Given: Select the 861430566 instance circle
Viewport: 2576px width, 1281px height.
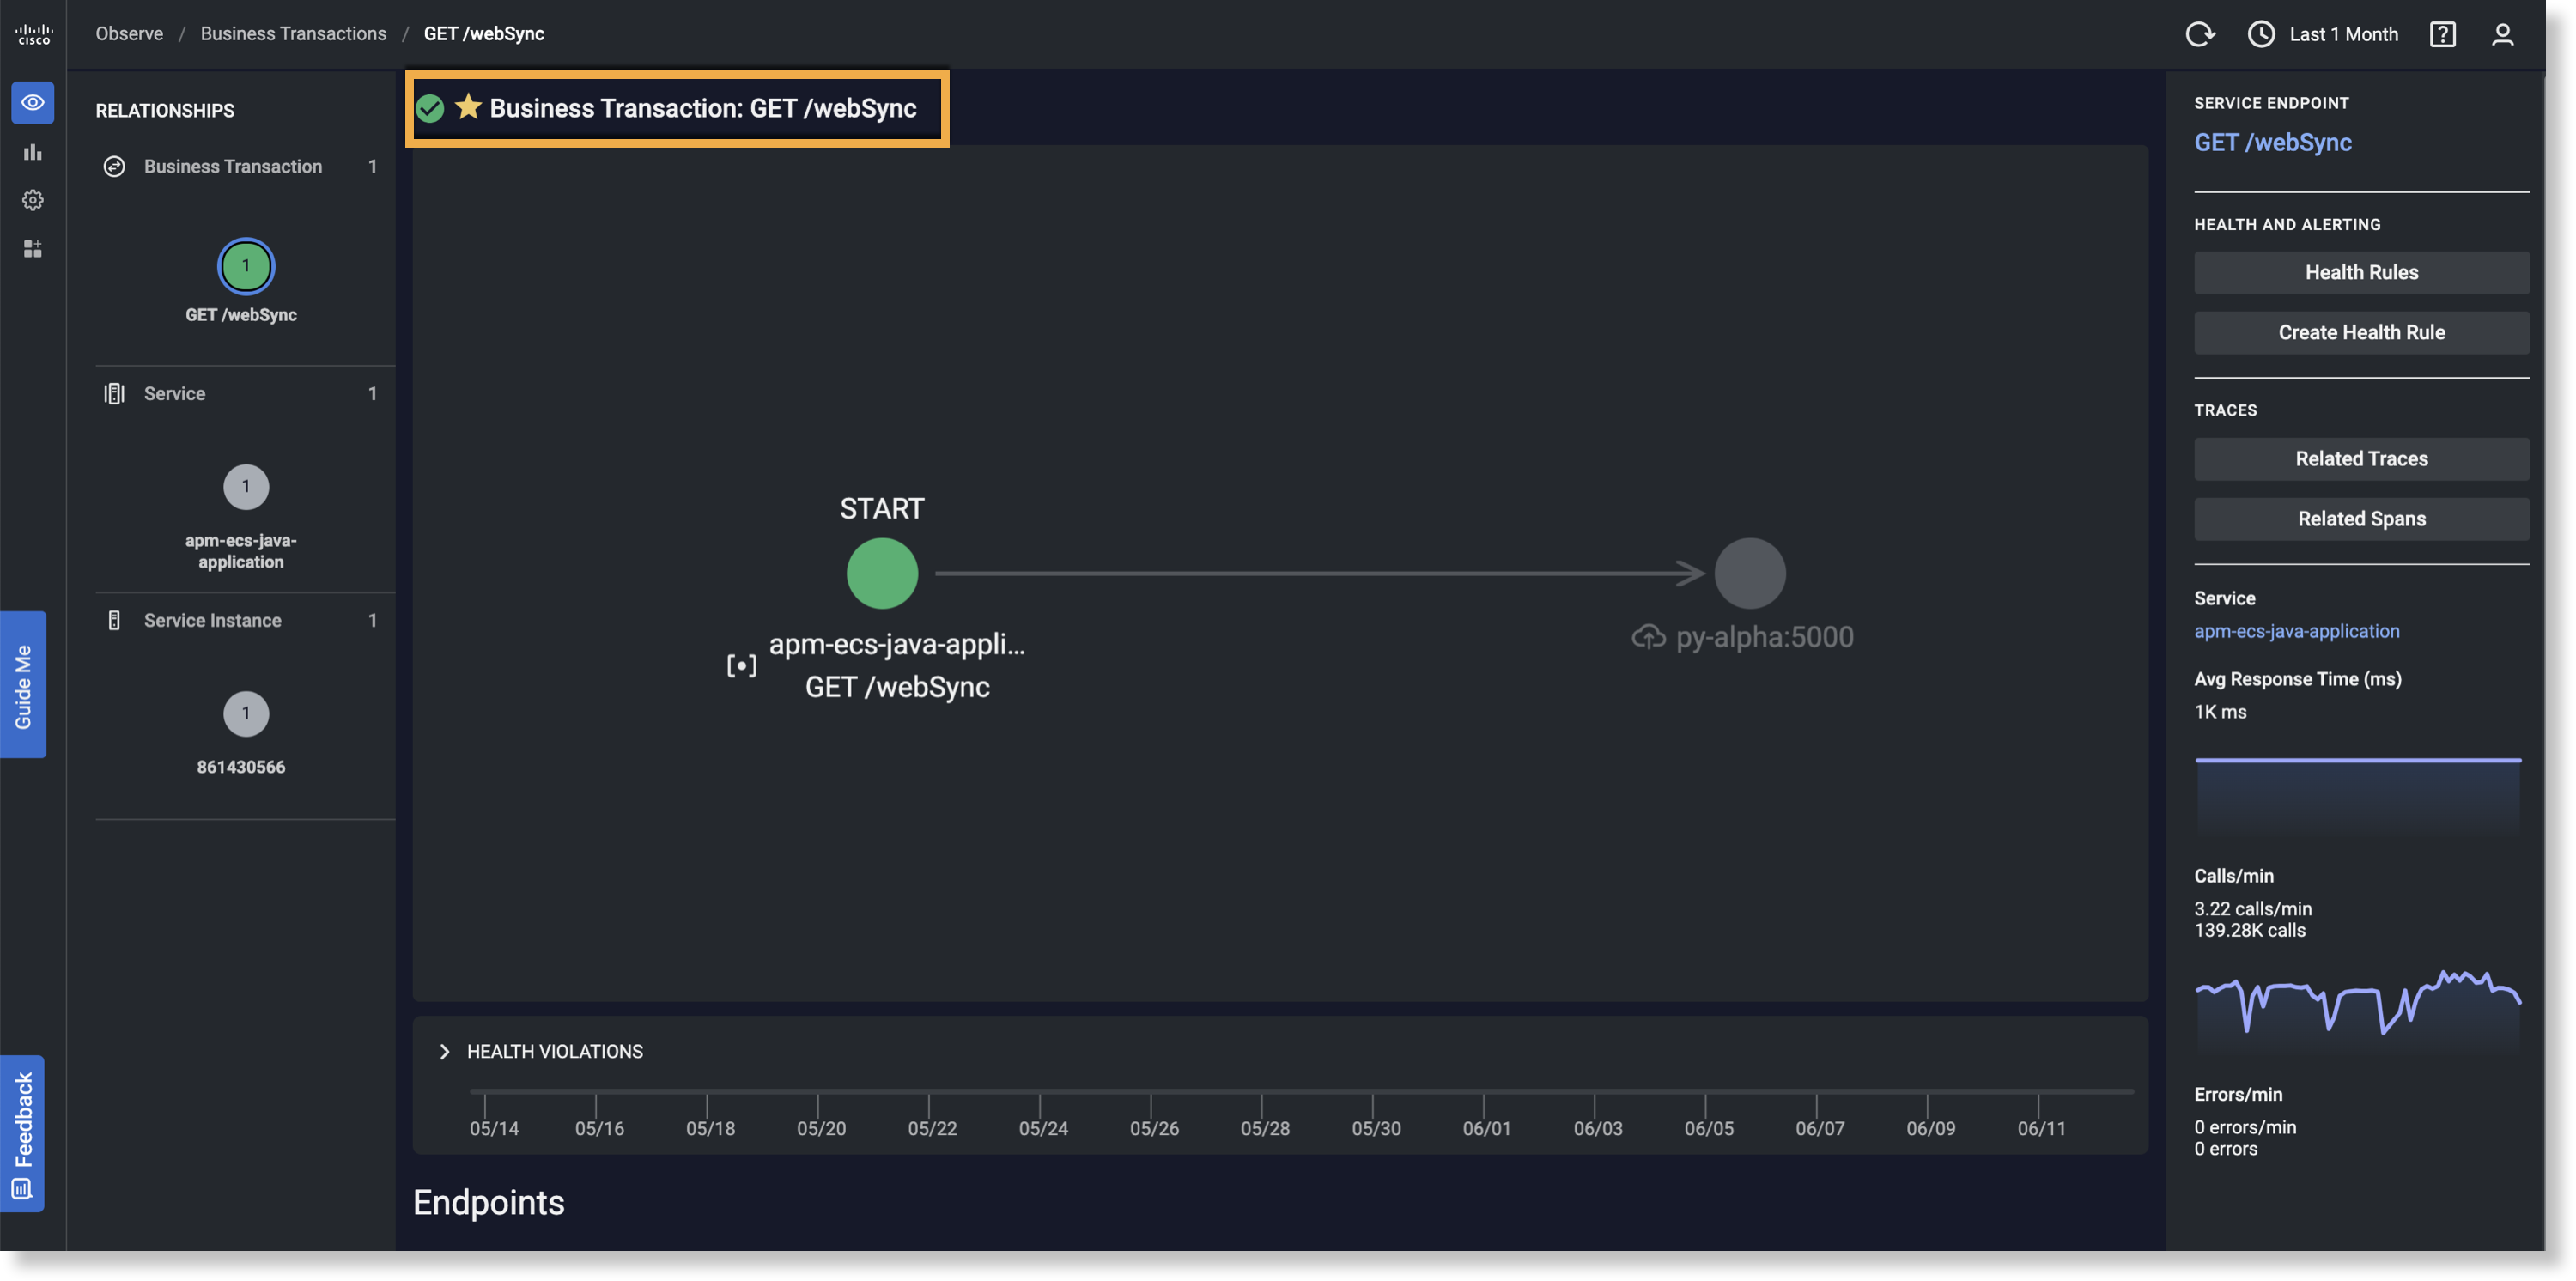Looking at the screenshot, I should point(245,714).
